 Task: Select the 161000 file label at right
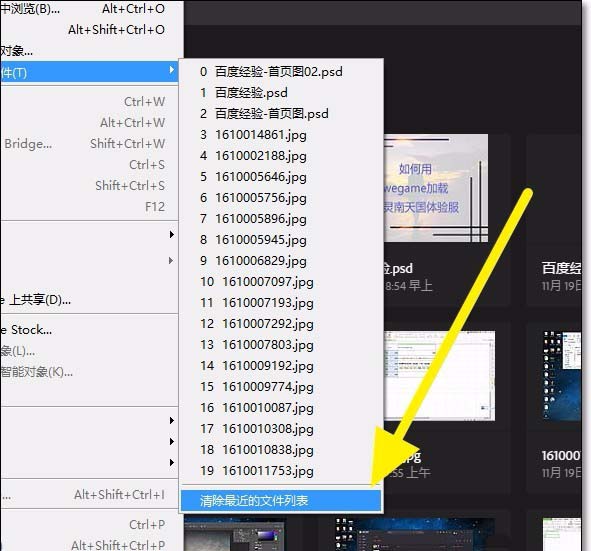point(561,456)
